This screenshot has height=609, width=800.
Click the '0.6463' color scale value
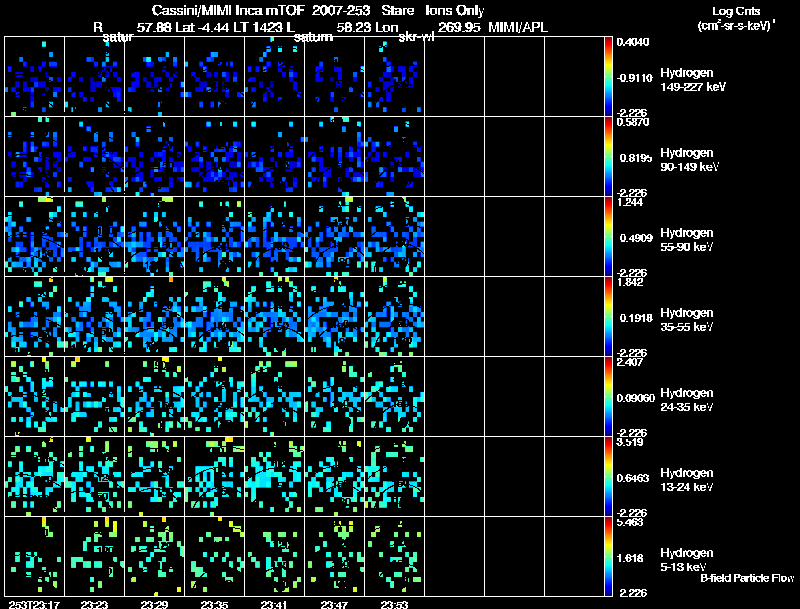(633, 478)
